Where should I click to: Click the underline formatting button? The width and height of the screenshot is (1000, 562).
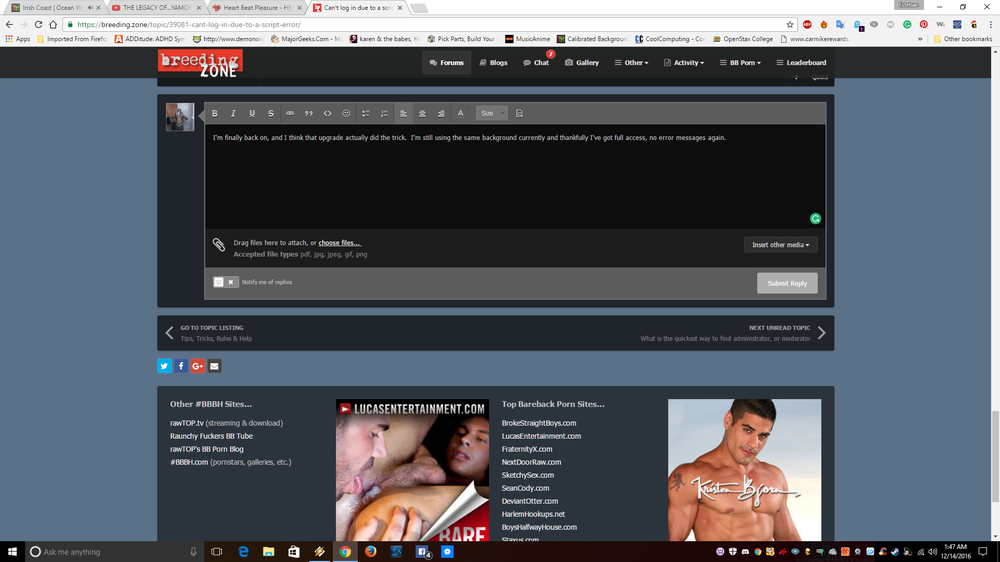pyautogui.click(x=252, y=114)
